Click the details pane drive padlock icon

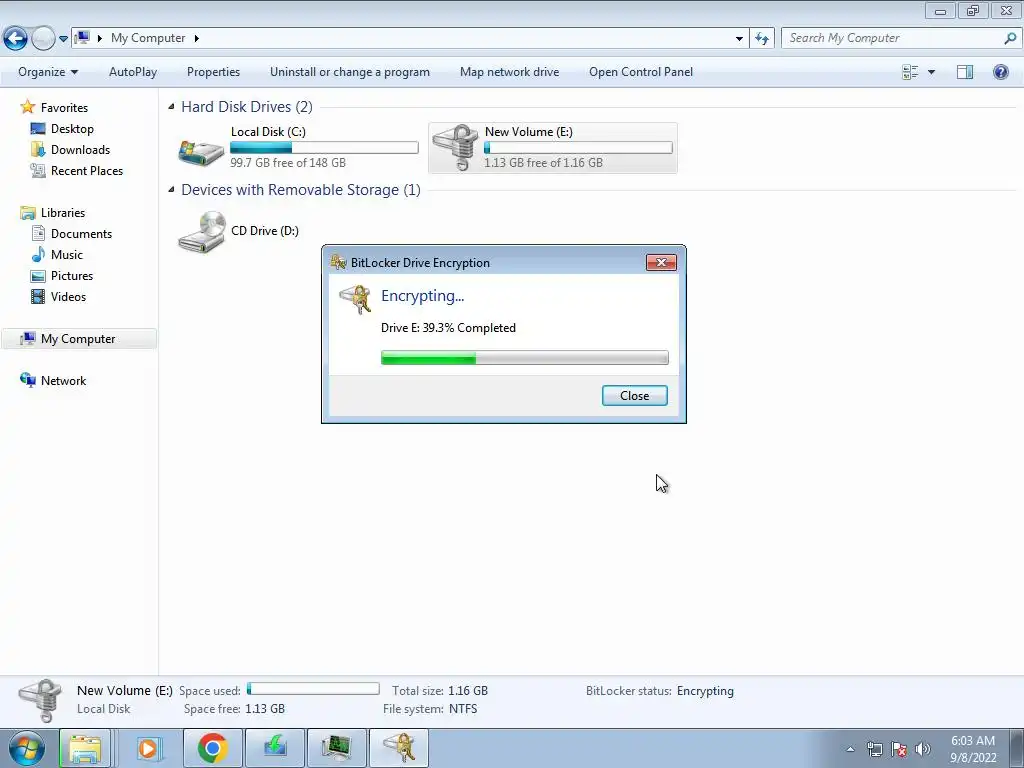tap(40, 699)
